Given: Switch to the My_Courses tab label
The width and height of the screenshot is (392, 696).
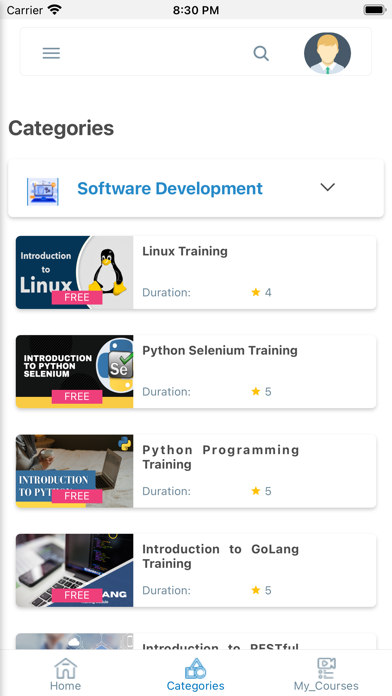Looking at the screenshot, I should [326, 686].
